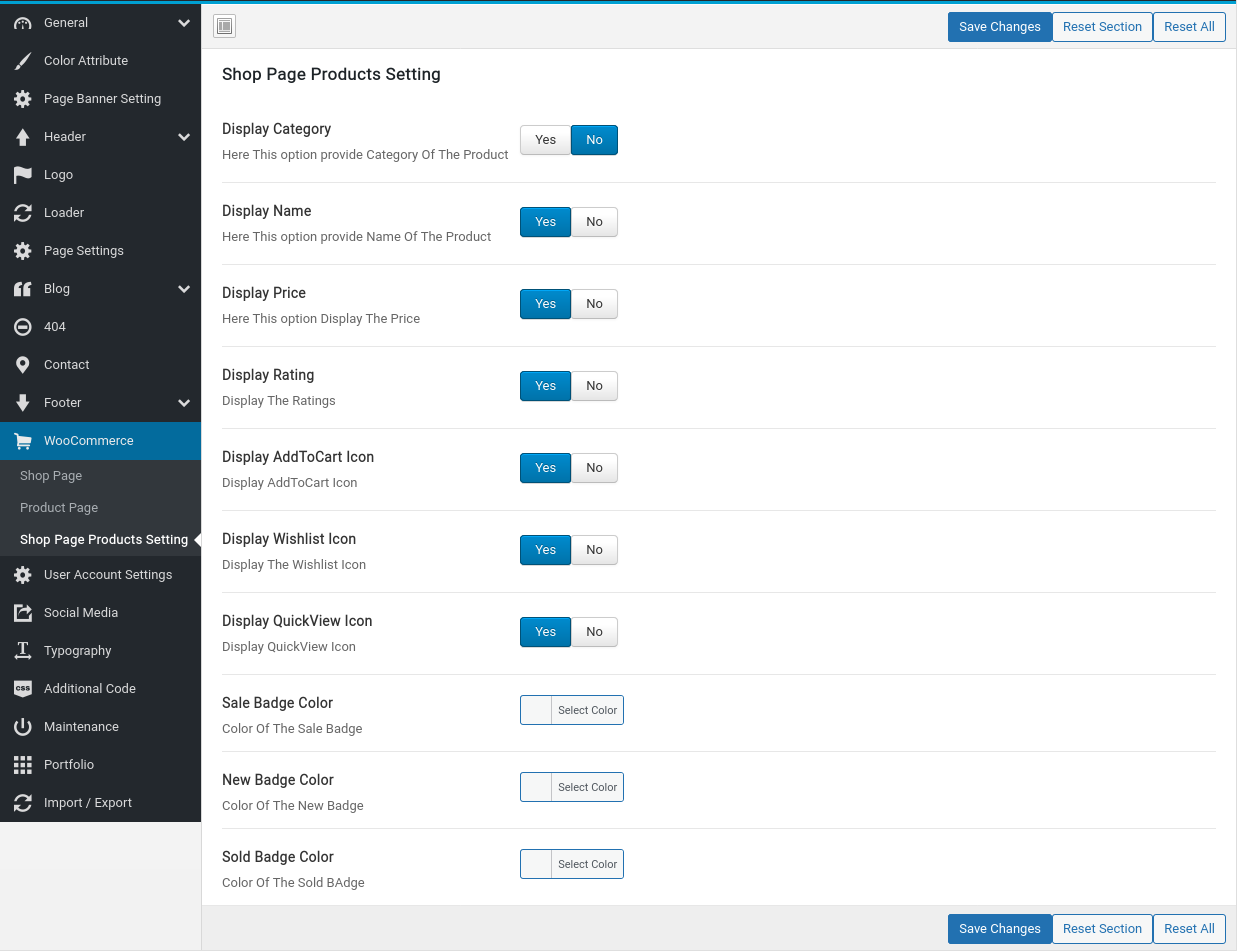Image resolution: width=1237 pixels, height=951 pixels.
Task: Select Yes for Display AddToCart Icon
Action: click(545, 468)
